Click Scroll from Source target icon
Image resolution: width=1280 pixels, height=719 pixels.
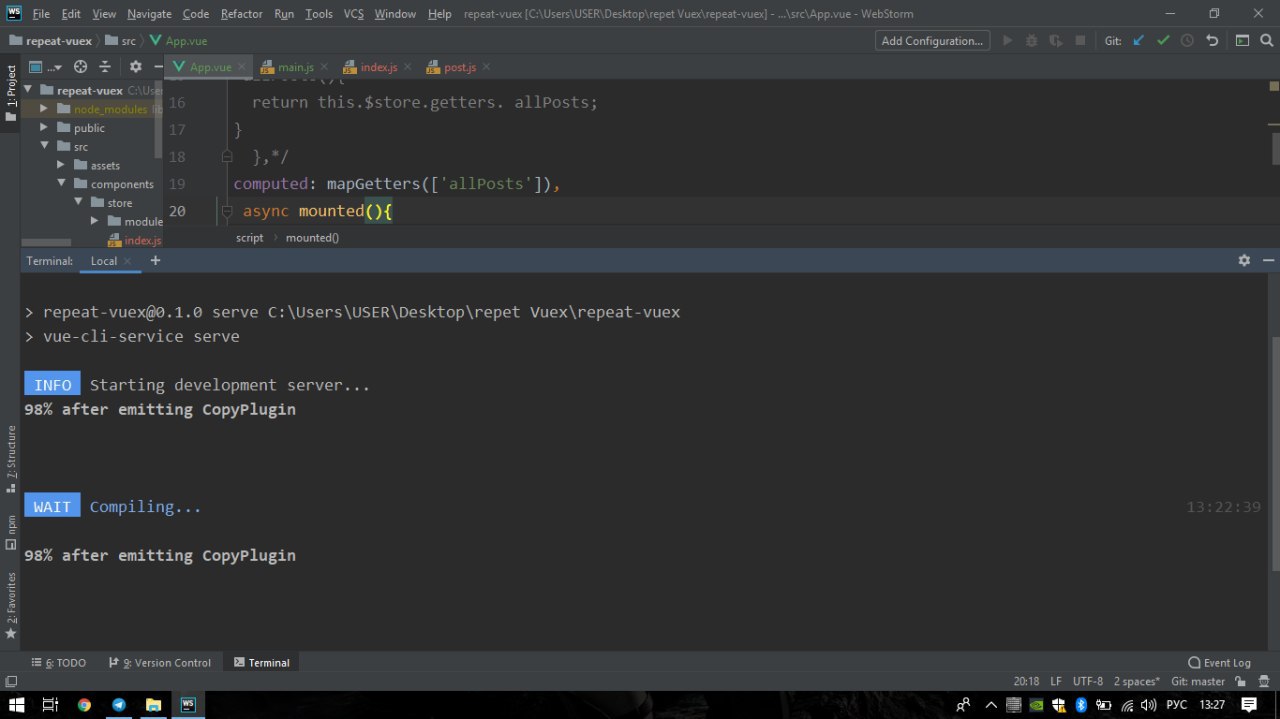81,67
